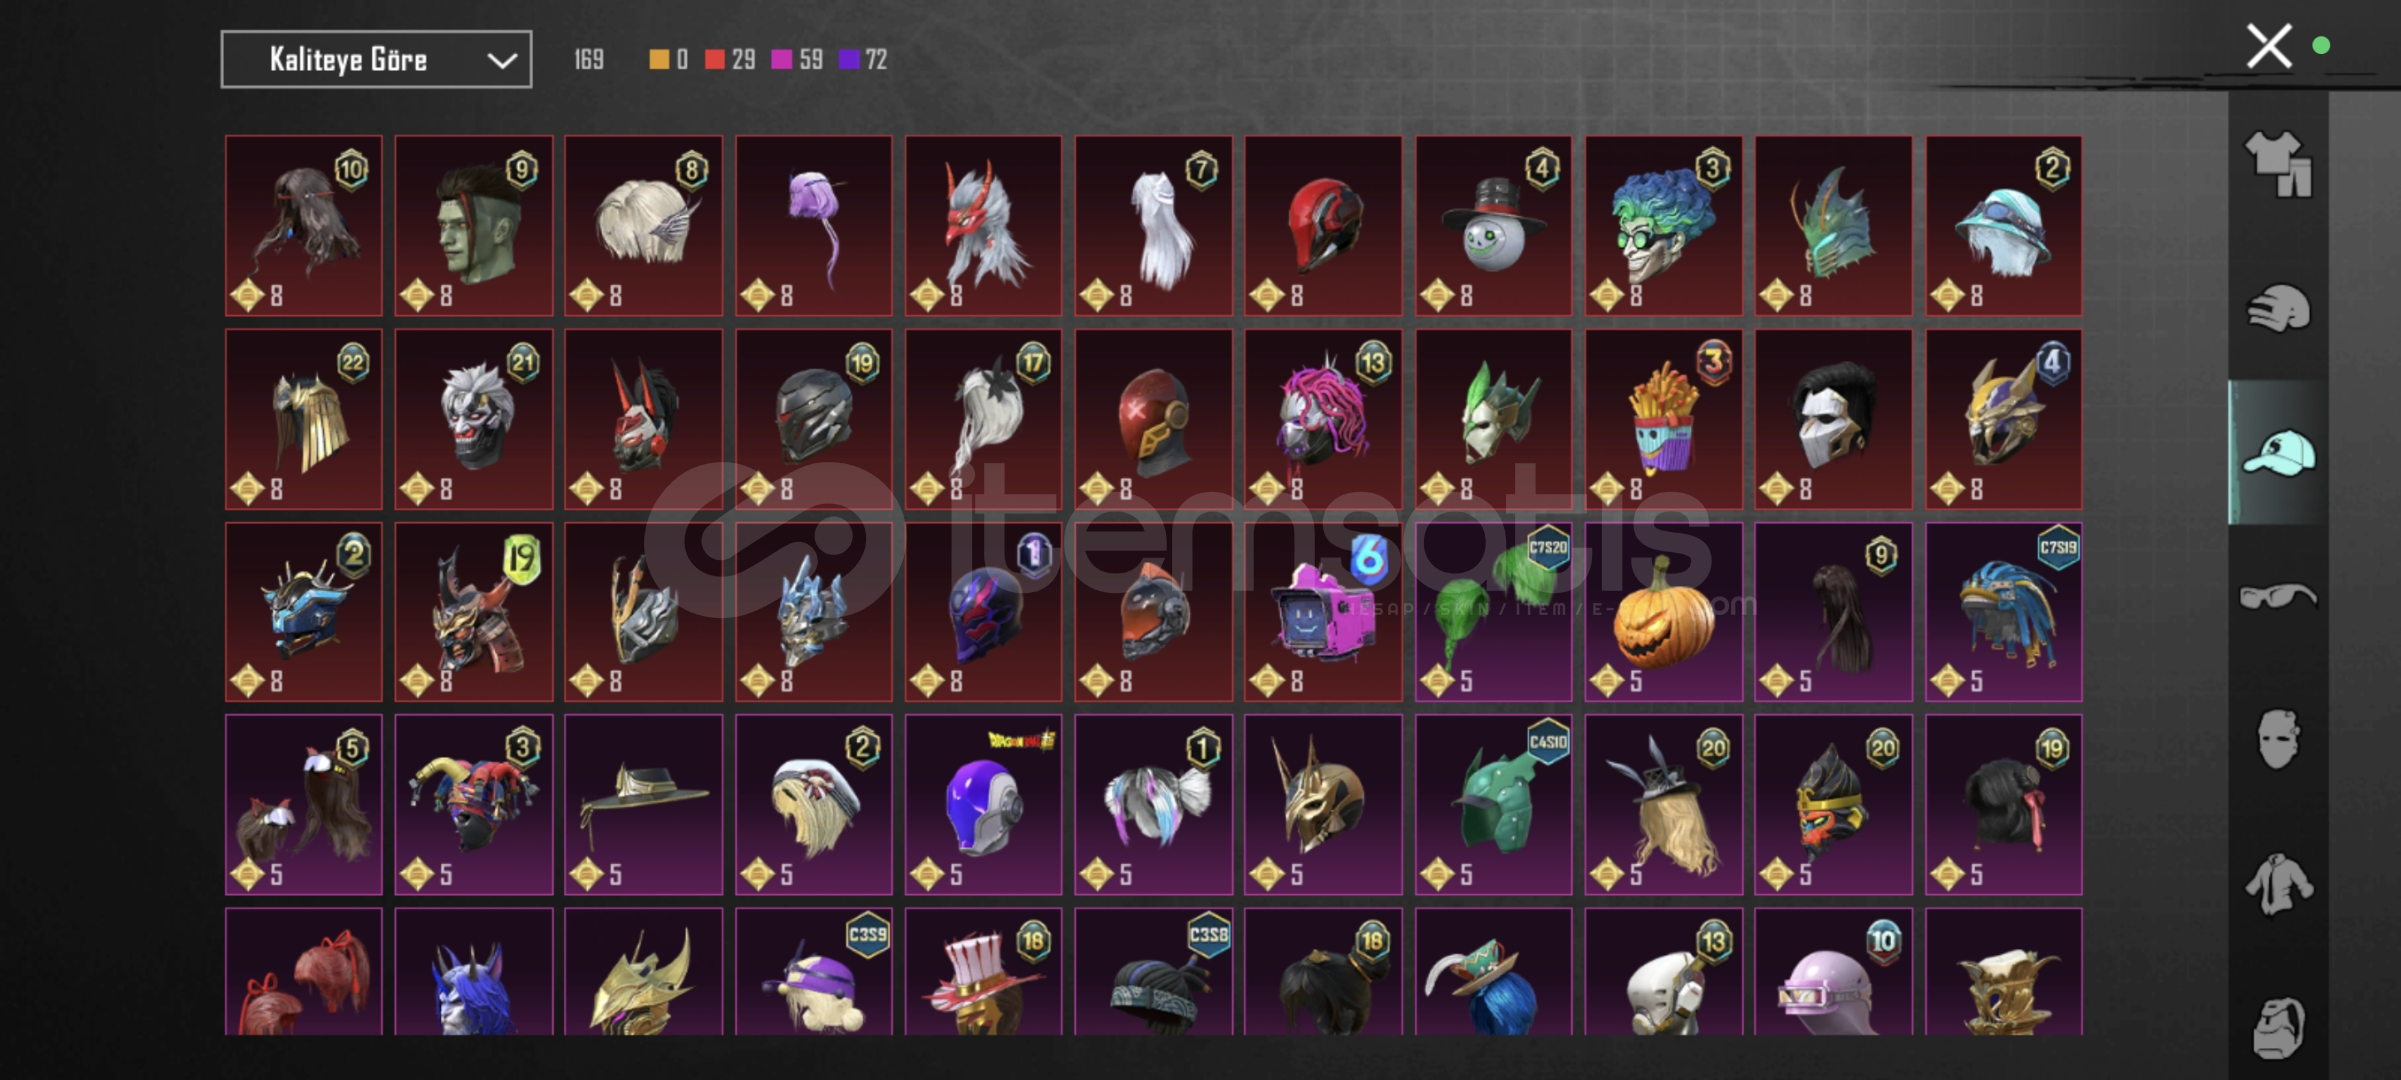The height and width of the screenshot is (1080, 2401).
Task: Select the french fries headgear item
Action: point(1663,419)
